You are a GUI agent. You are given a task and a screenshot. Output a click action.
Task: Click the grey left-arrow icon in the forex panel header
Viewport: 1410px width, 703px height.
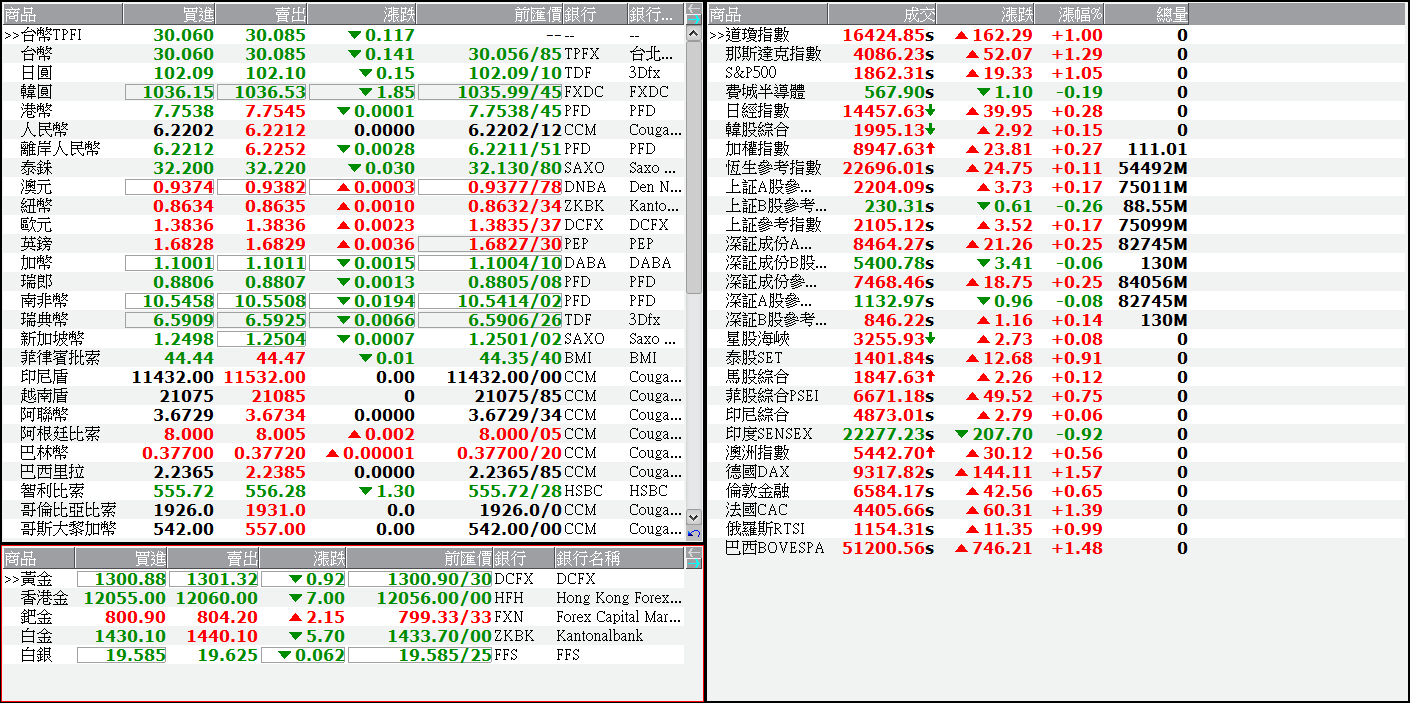(x=694, y=8)
